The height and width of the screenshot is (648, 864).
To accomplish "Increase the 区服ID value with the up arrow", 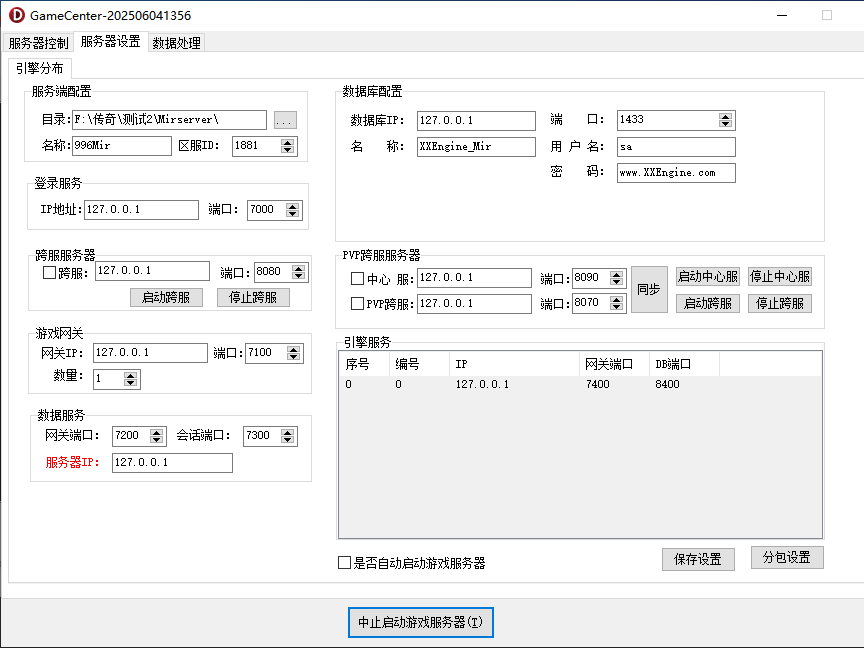I will pos(288,142).
